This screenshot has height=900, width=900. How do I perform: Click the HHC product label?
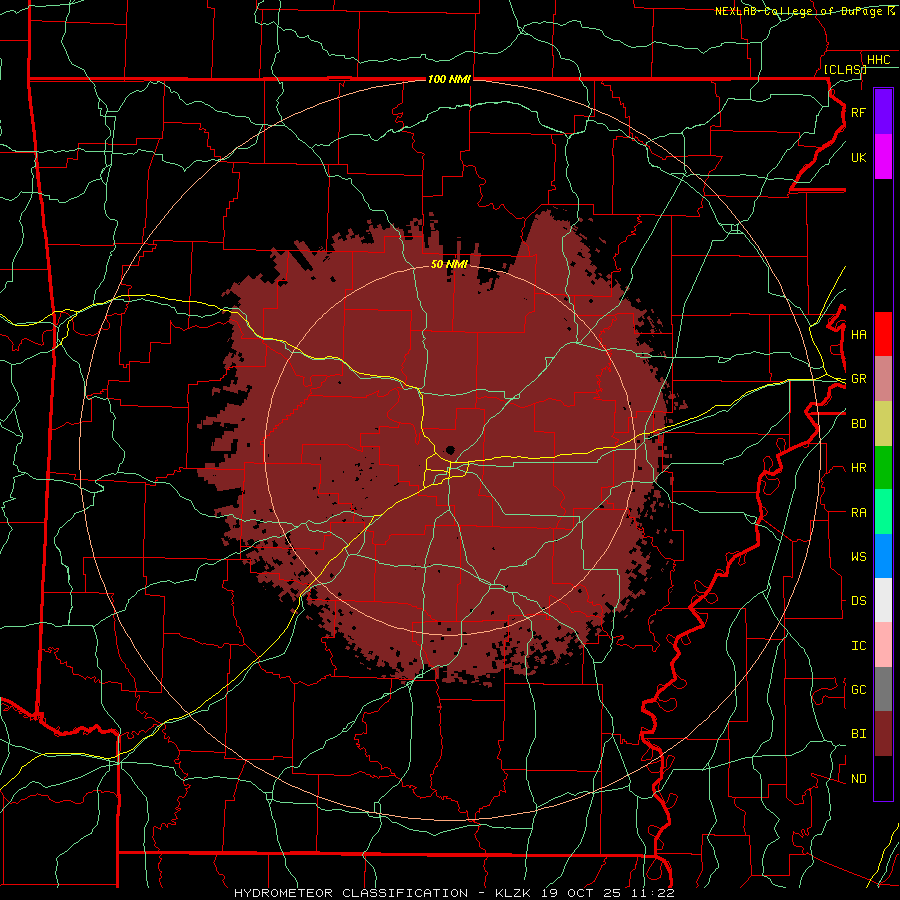(878, 60)
